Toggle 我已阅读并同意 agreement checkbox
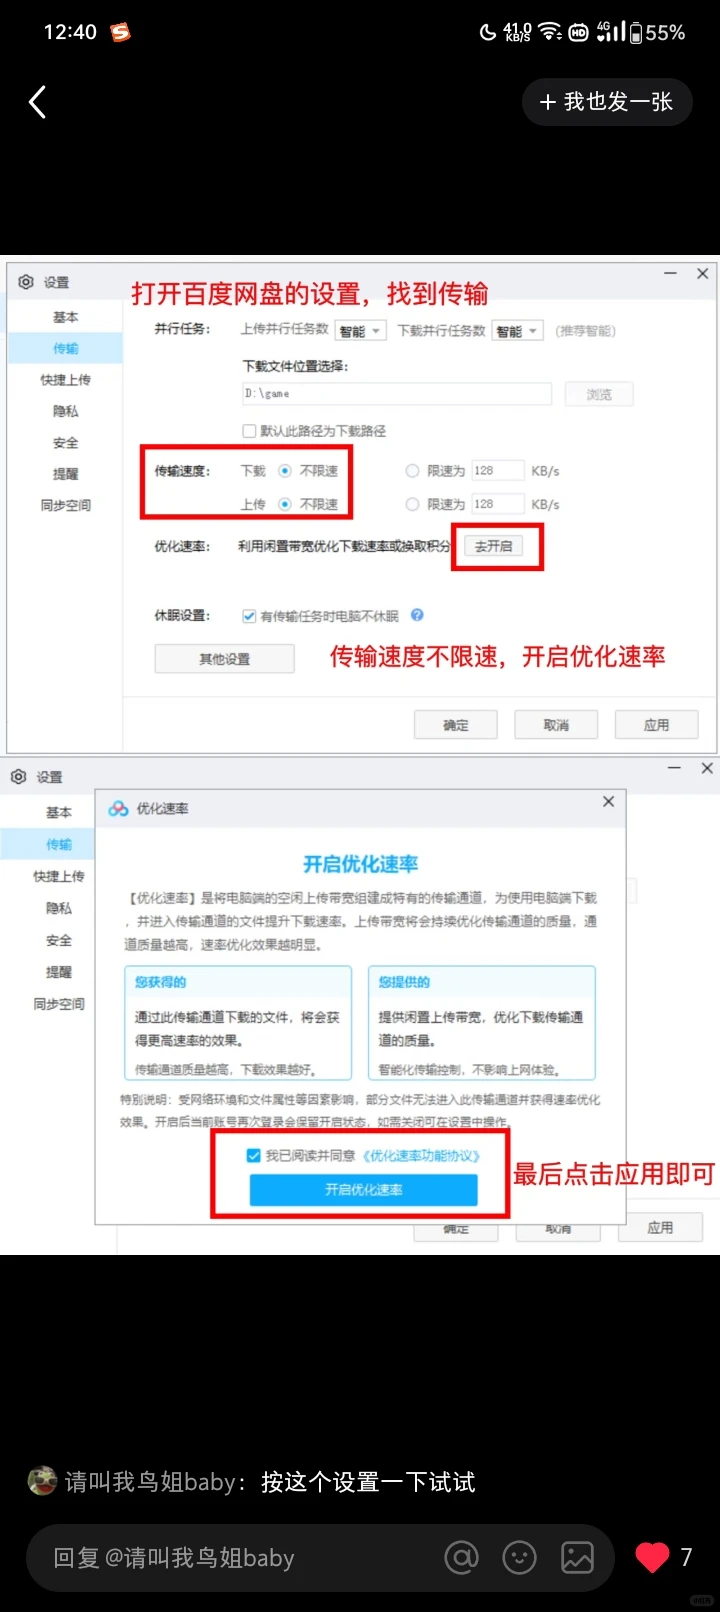Image resolution: width=720 pixels, height=1612 pixels. 254,1155
